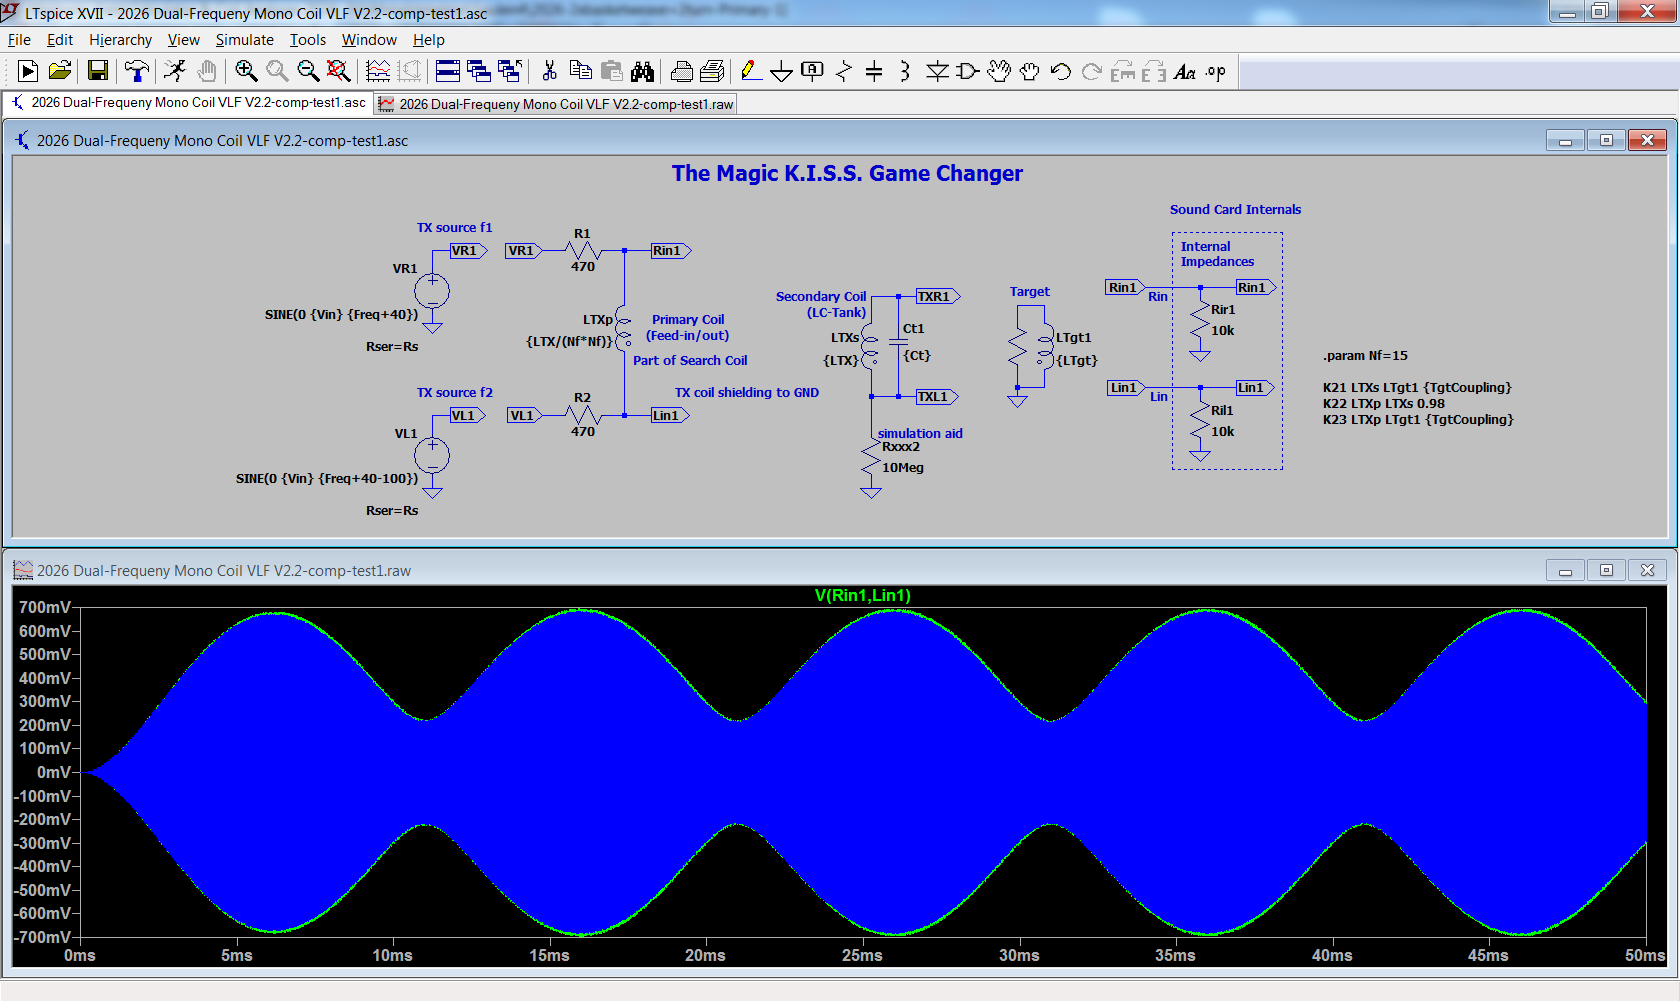The width and height of the screenshot is (1680, 1002).
Task: Zoom to fit full extents
Action: tap(339, 71)
